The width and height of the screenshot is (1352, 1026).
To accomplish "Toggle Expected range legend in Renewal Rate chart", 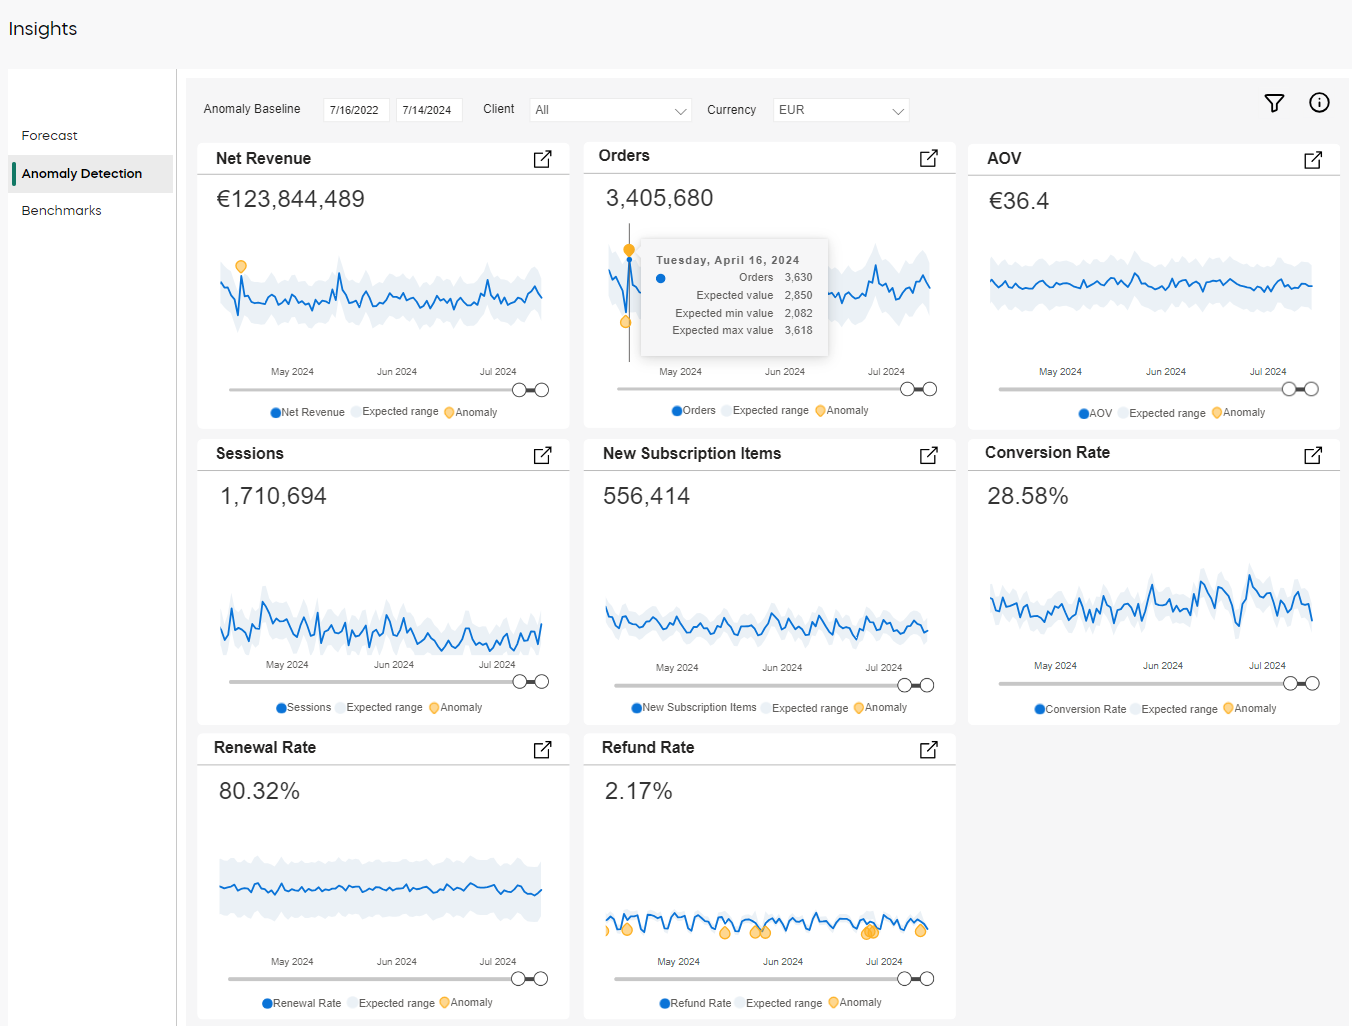I will pyautogui.click(x=391, y=1003).
